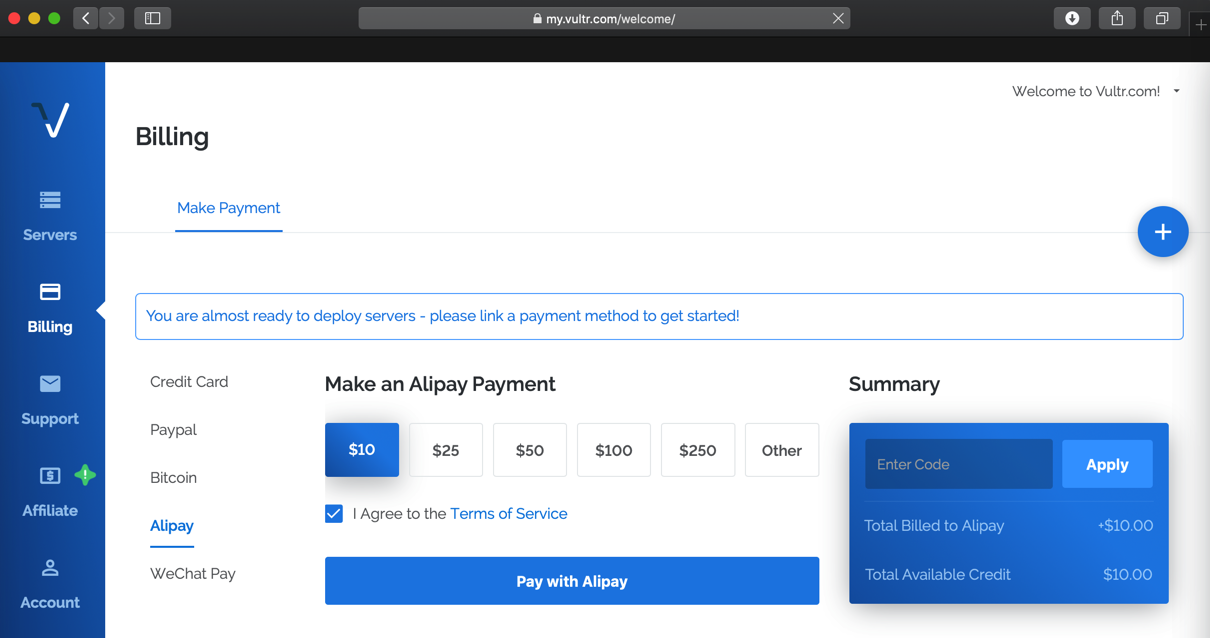
Task: Open the Terms of Service link
Action: coord(508,514)
